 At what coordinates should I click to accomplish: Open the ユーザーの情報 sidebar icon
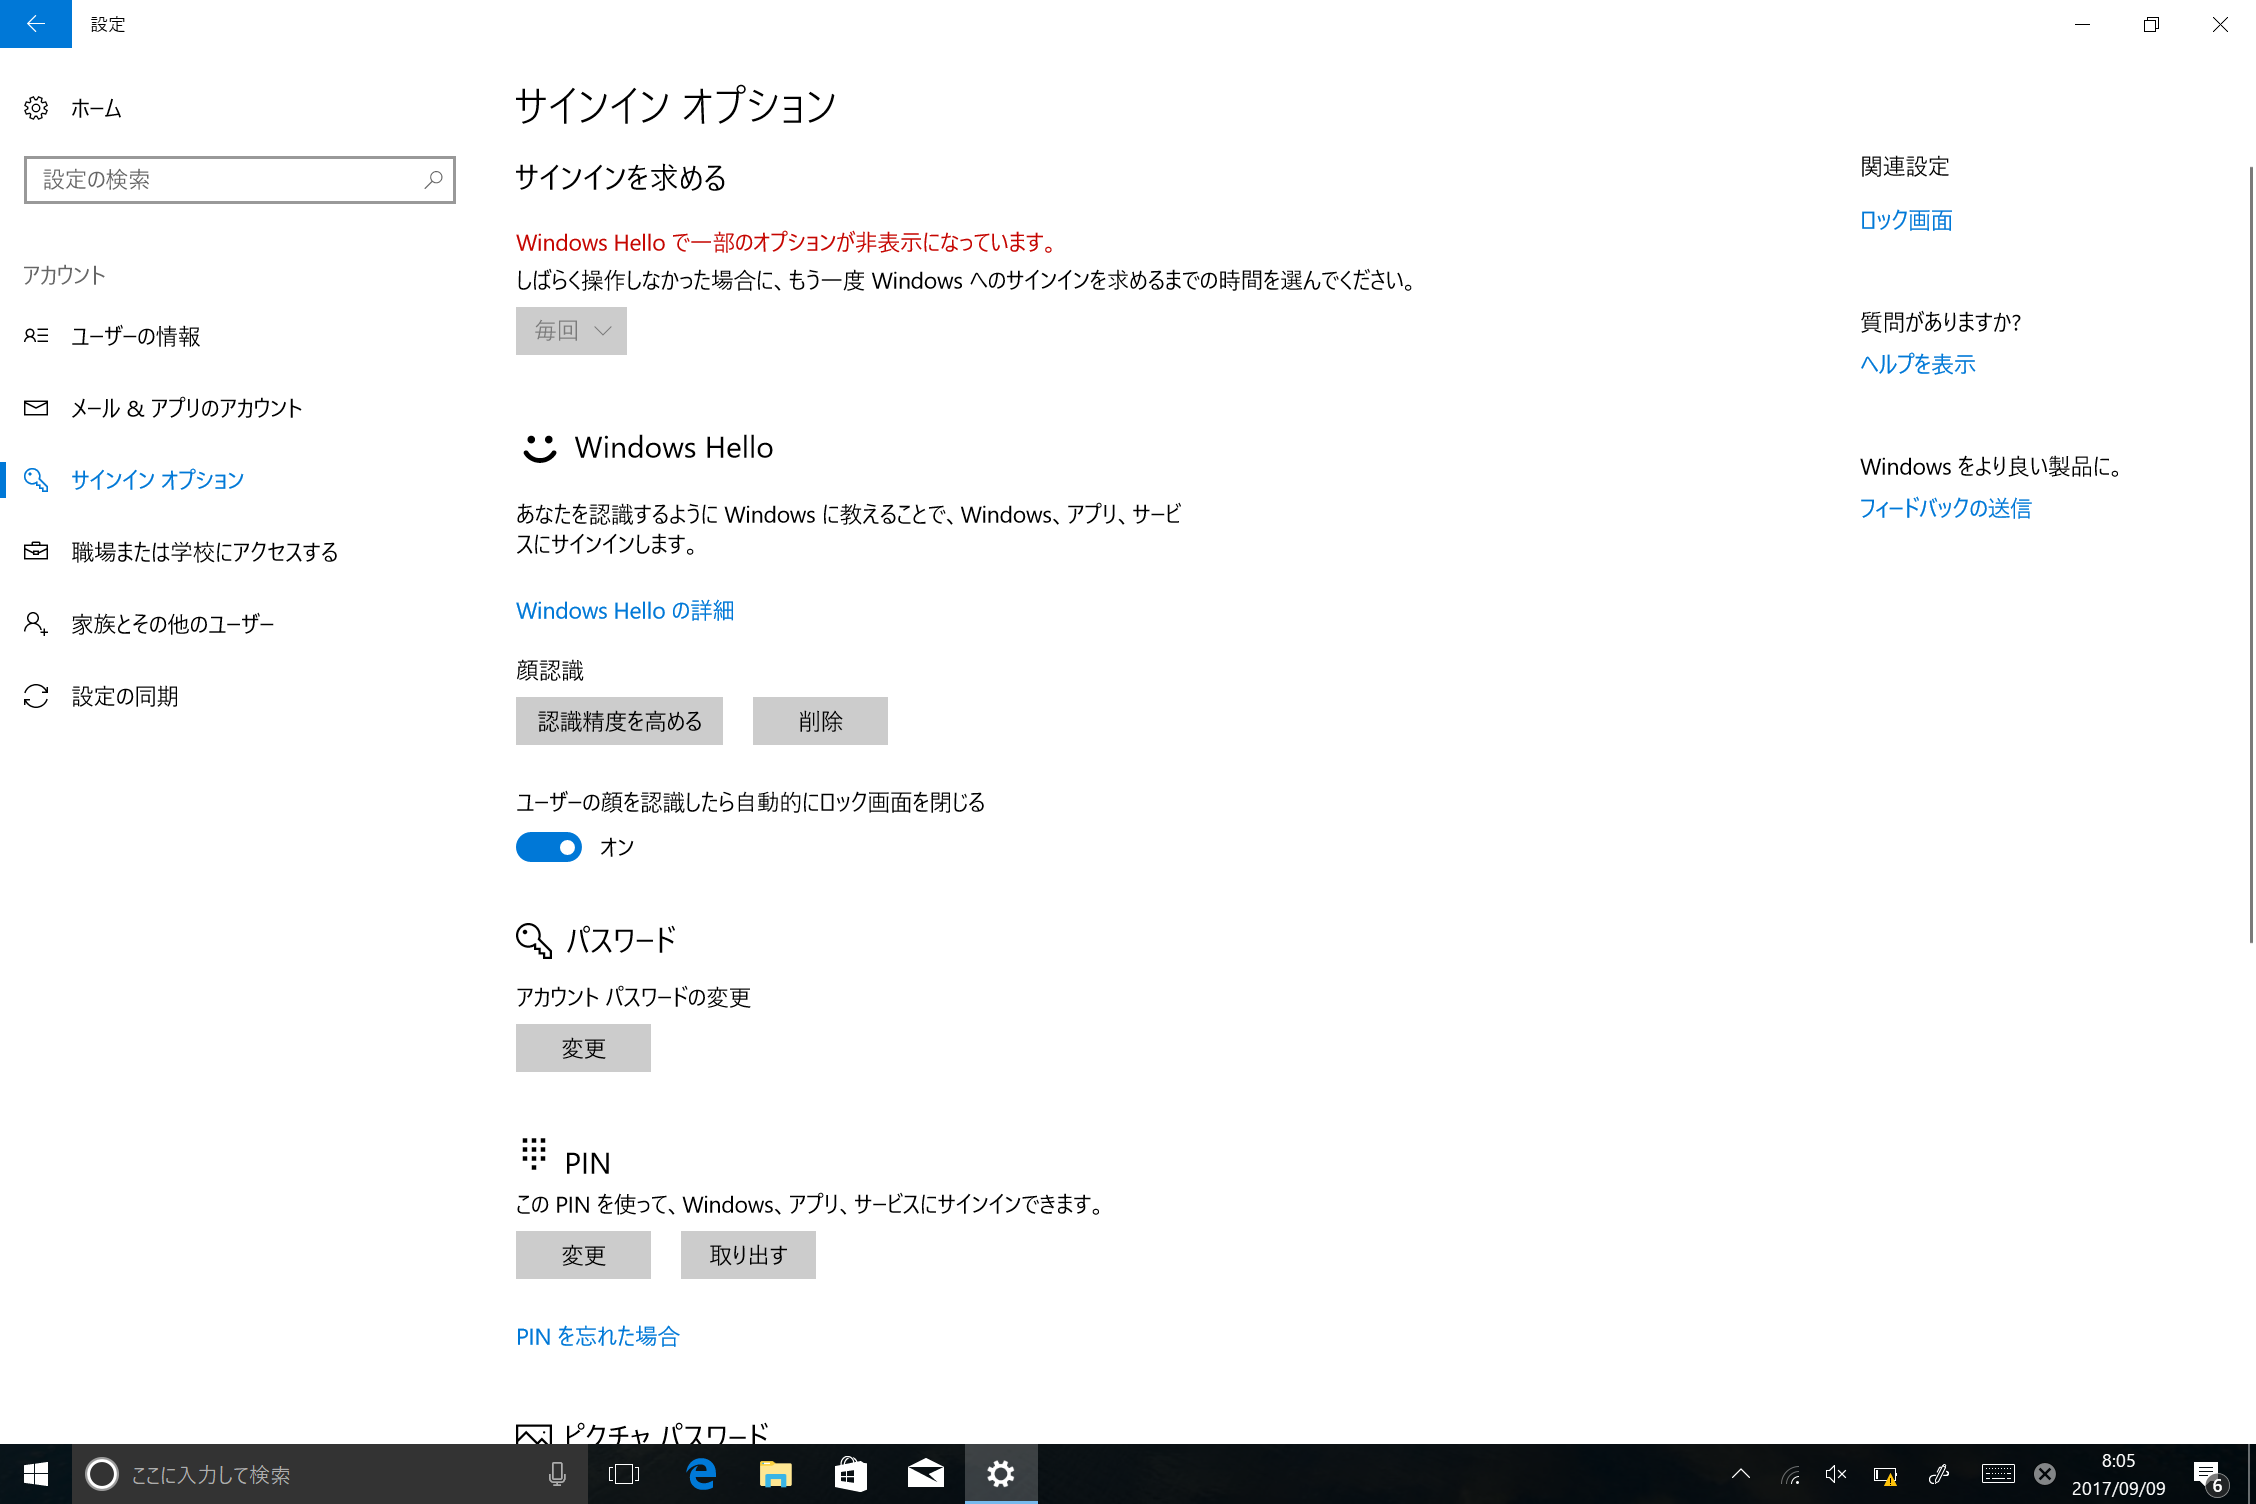click(x=36, y=336)
